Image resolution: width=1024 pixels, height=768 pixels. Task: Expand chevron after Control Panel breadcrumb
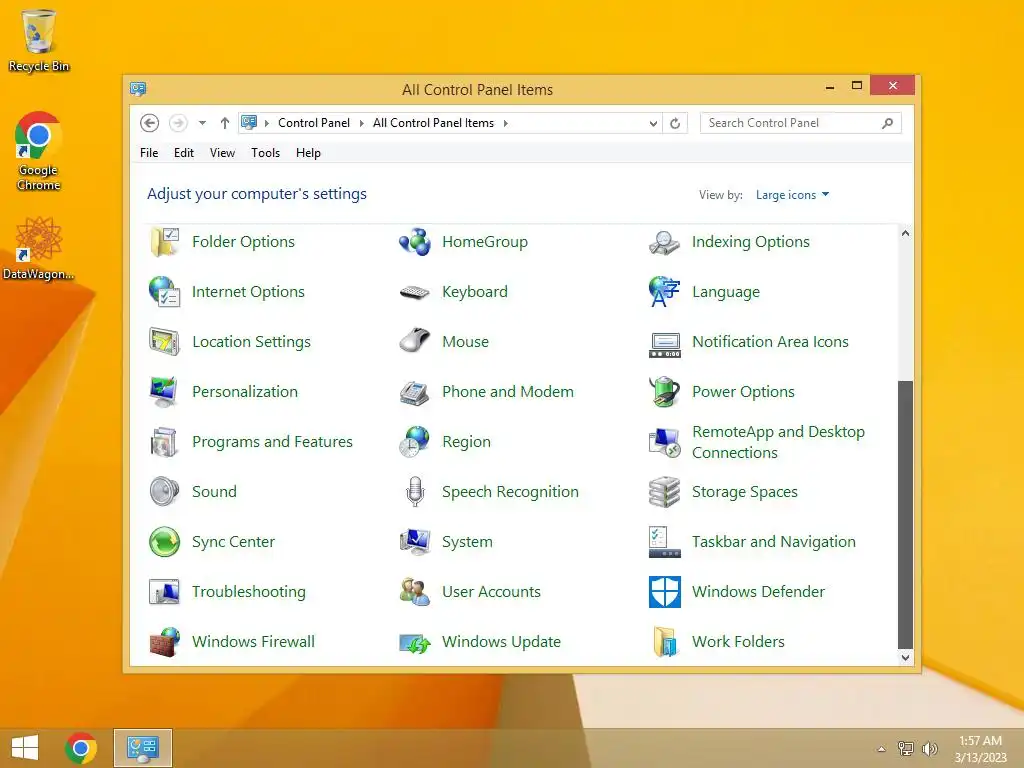pyautogui.click(x=361, y=123)
